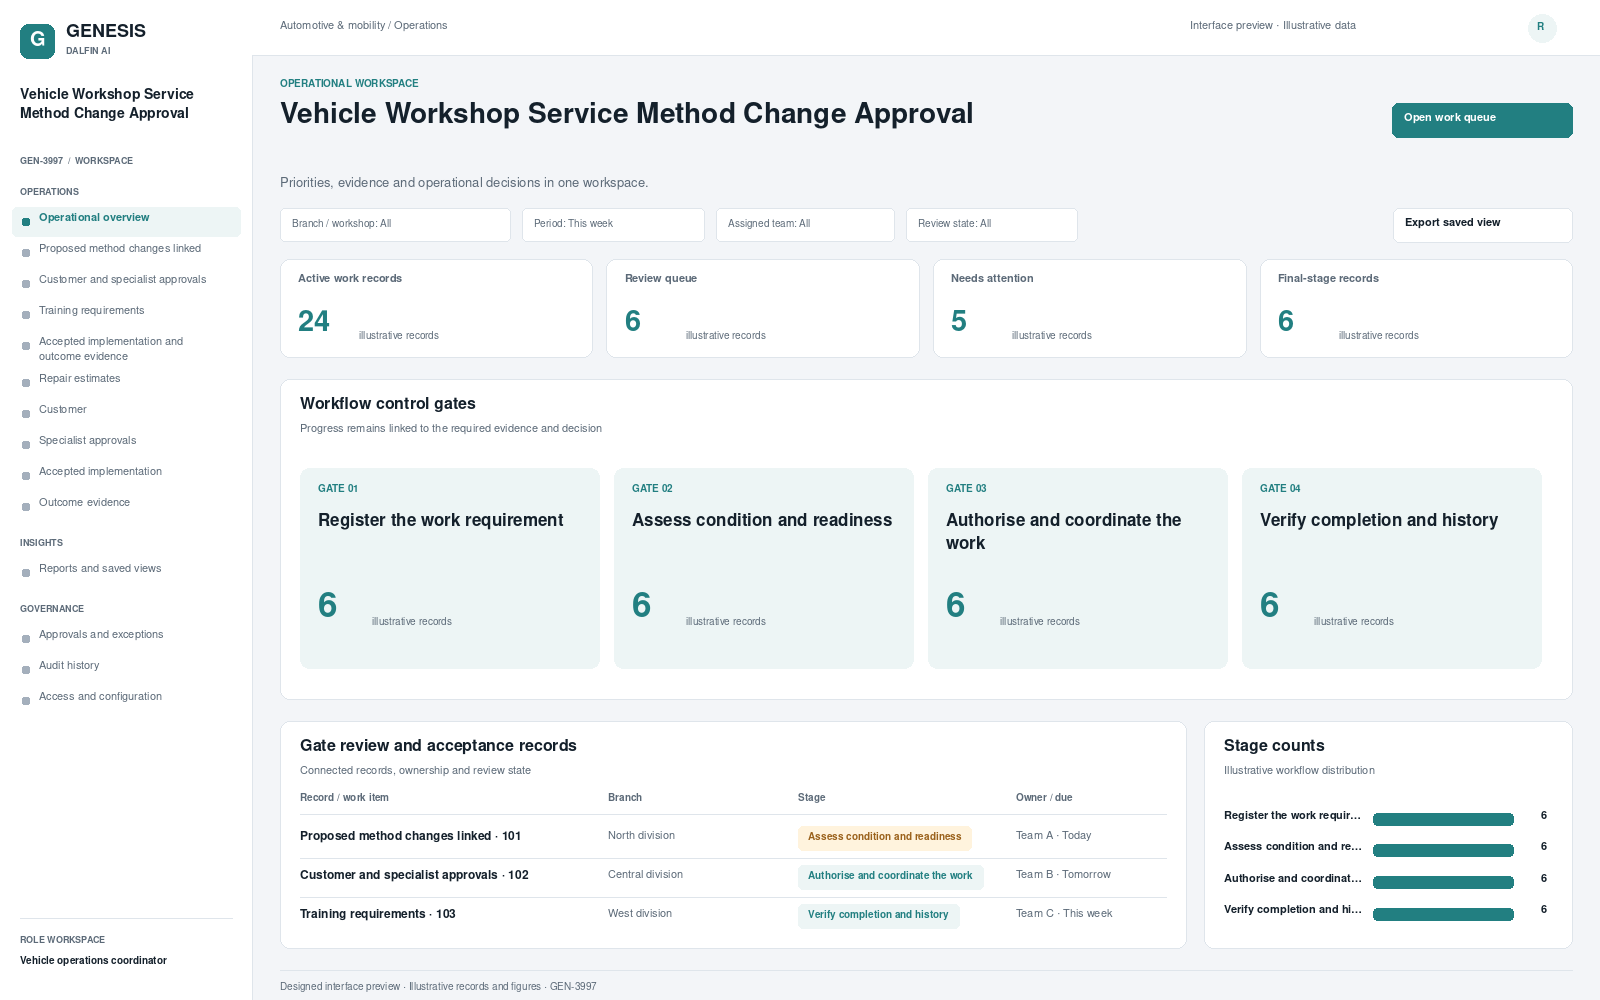Click the orange Assess condition and readiness badge
1600x1000 pixels.
[x=885, y=838]
